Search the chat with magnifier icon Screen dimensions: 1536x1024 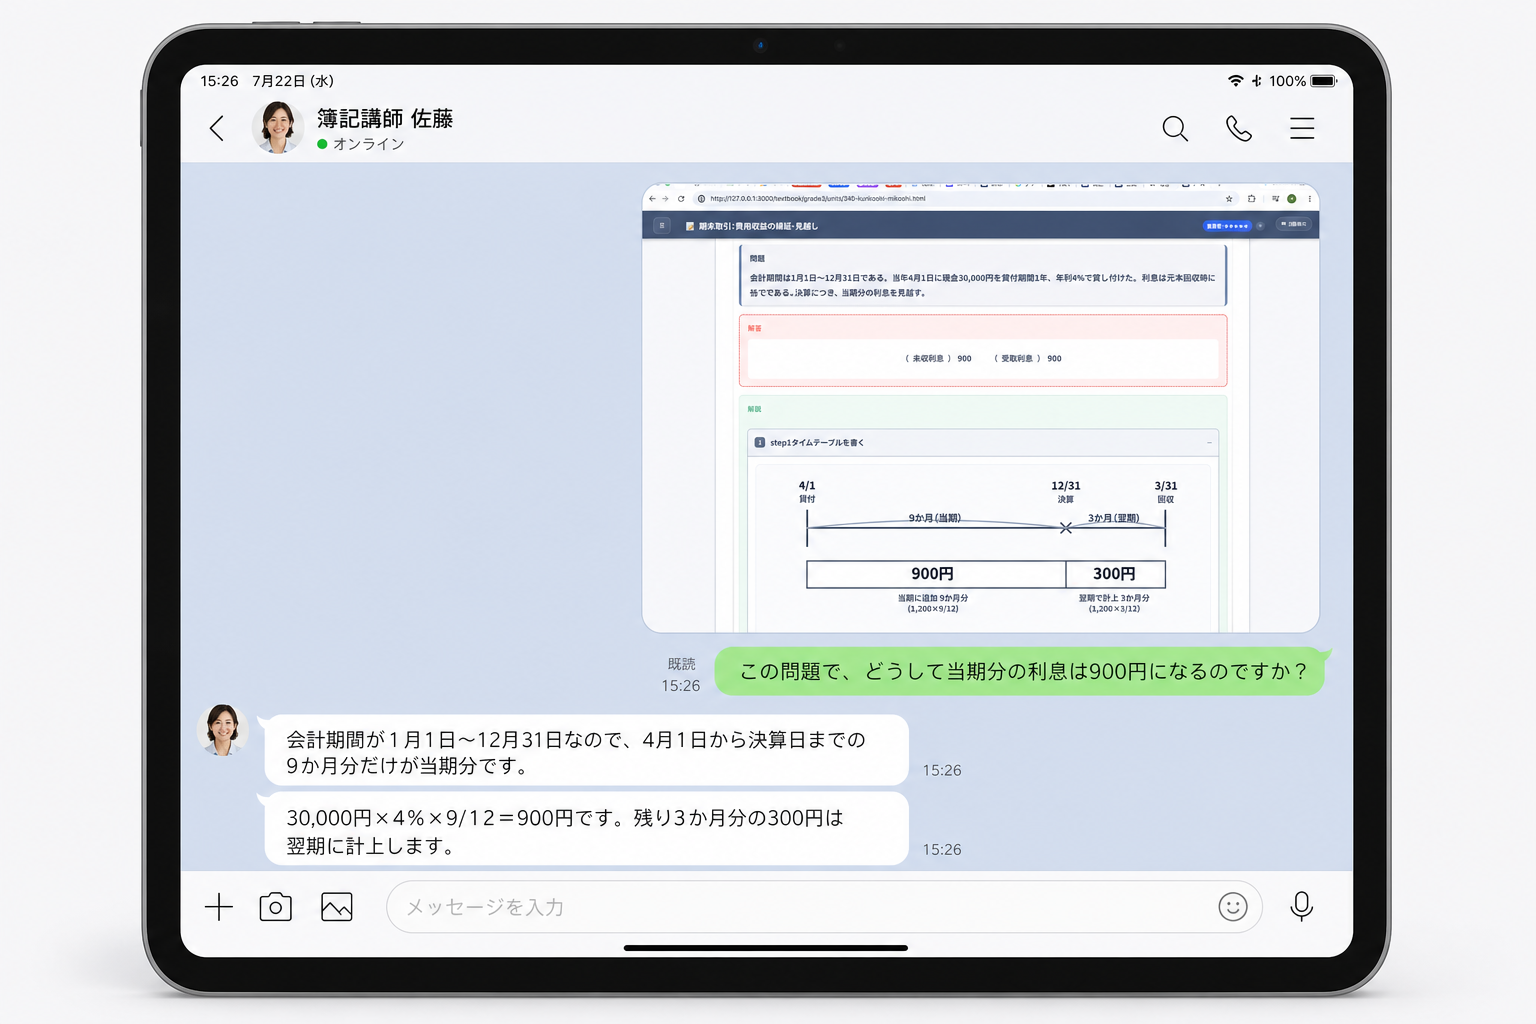click(1175, 128)
